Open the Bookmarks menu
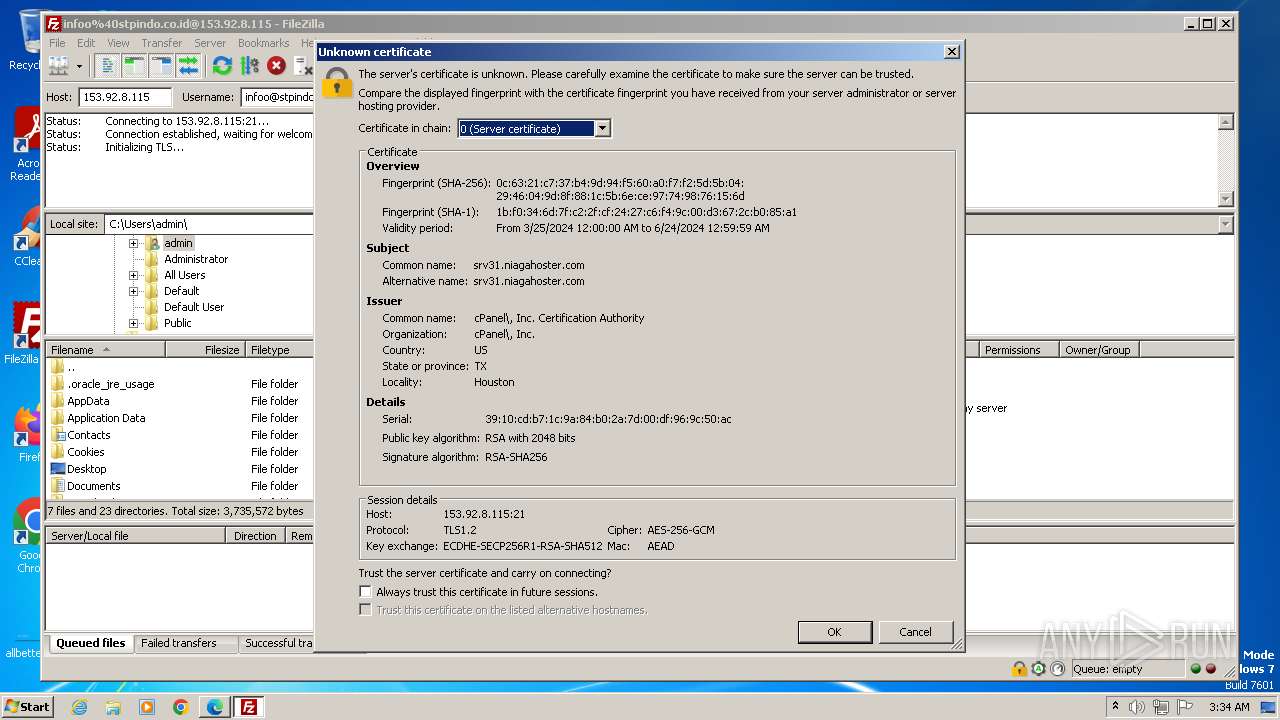Screen dimensions: 1280x720 (263, 43)
